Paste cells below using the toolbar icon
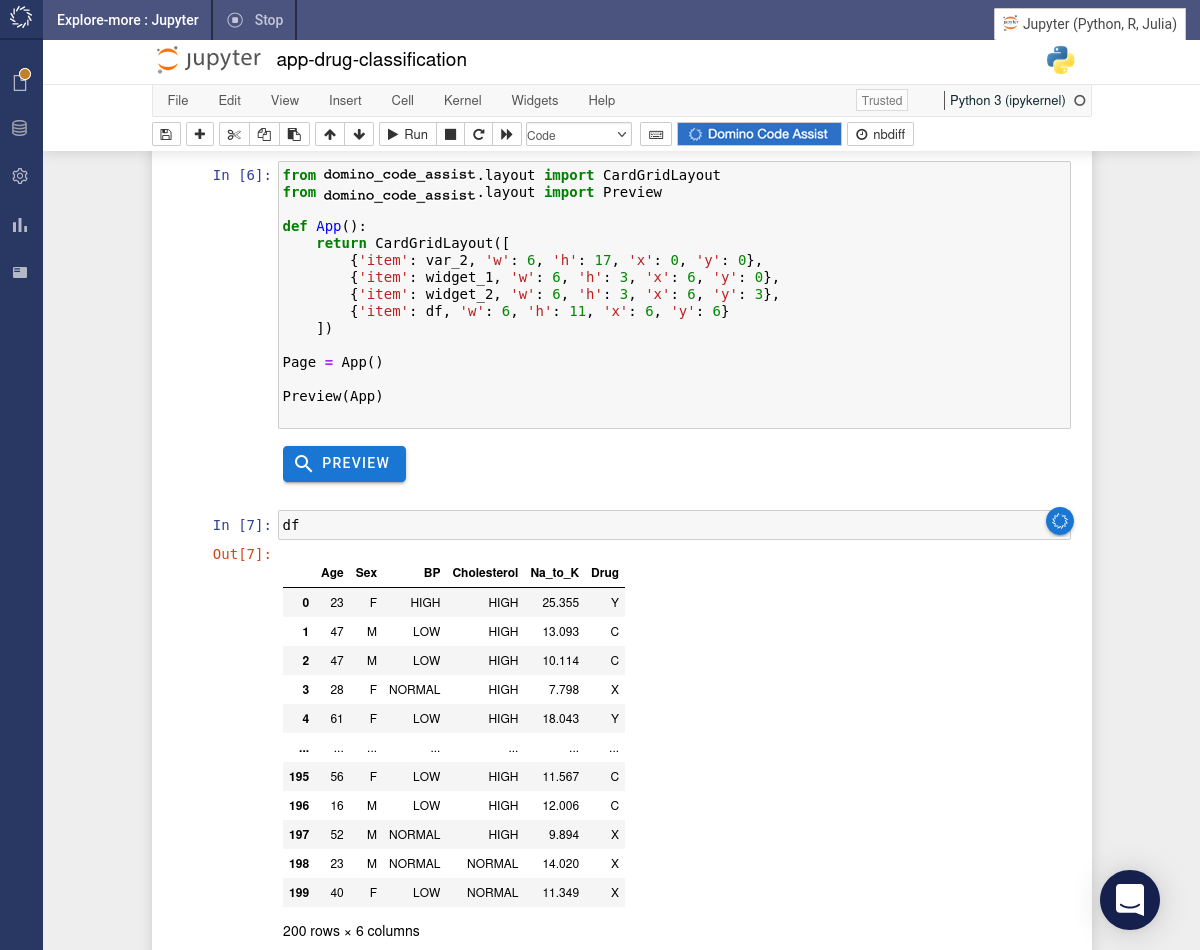Image resolution: width=1200 pixels, height=950 pixels. pos(293,134)
